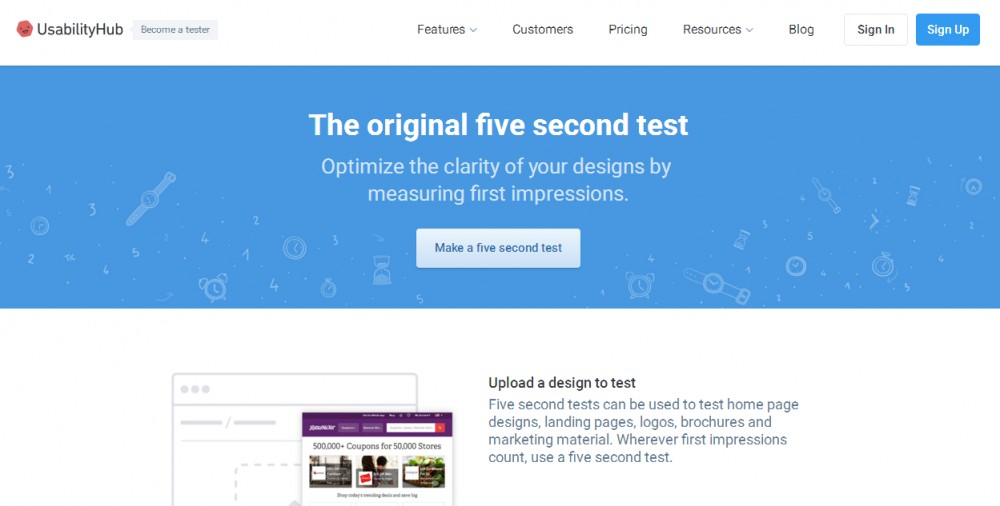
Task: Open the coupon site screenshot thumbnail
Action: [x=377, y=459]
